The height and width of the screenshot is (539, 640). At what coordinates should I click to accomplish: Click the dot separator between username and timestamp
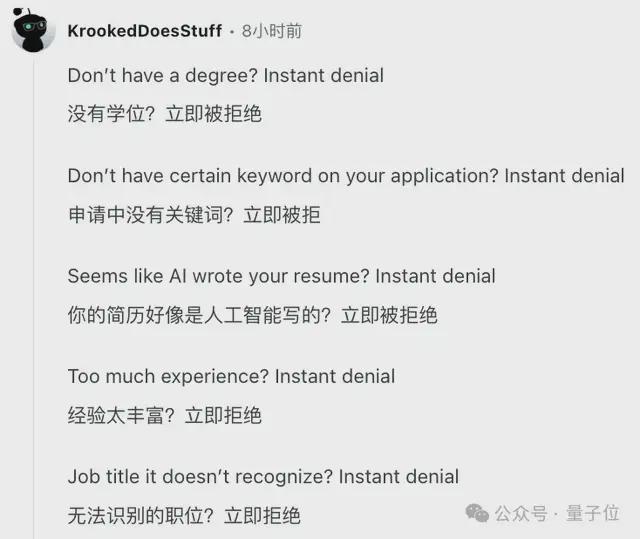point(232,32)
